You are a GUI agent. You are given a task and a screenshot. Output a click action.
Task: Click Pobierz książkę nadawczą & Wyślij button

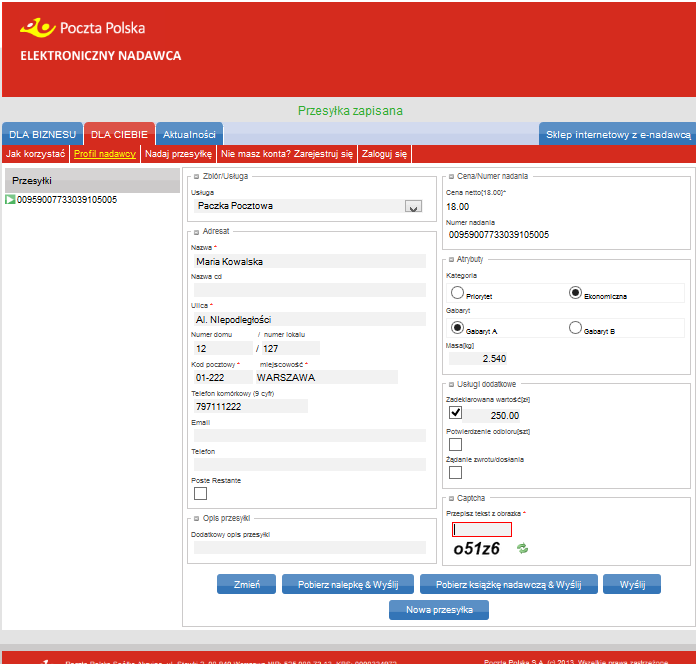click(x=509, y=584)
